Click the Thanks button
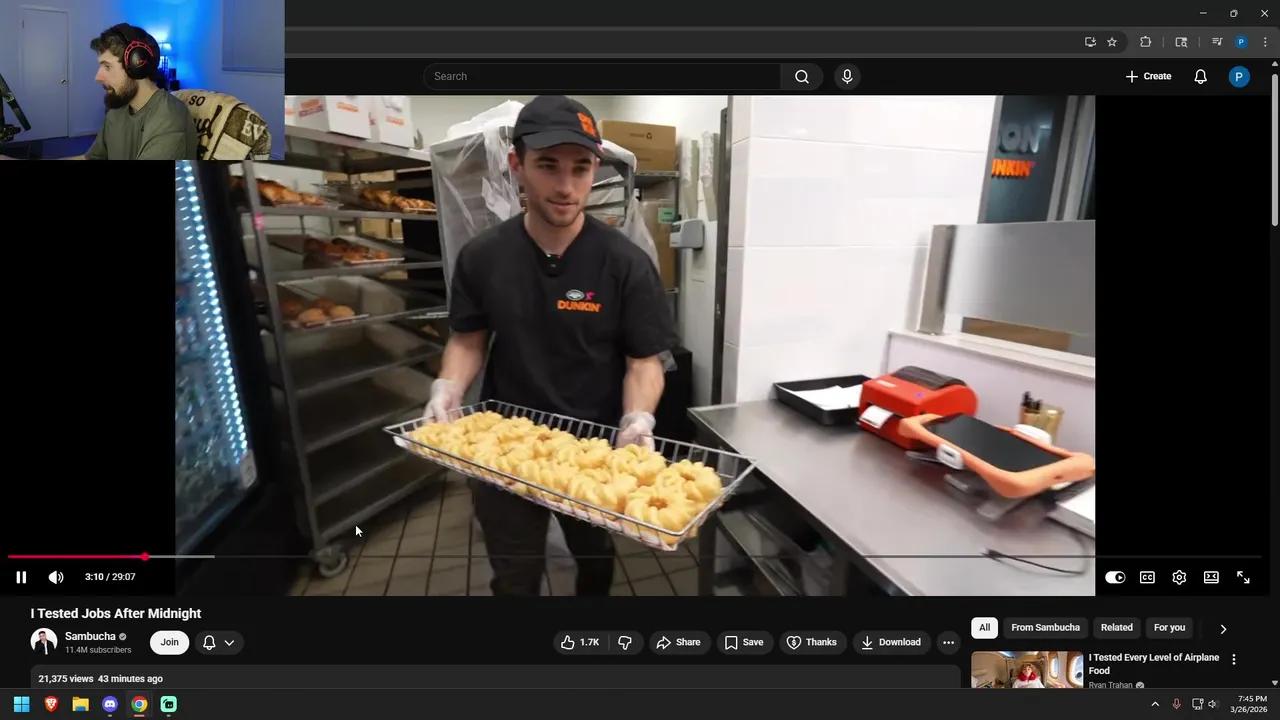Viewport: 1280px width, 720px height. 811,642
